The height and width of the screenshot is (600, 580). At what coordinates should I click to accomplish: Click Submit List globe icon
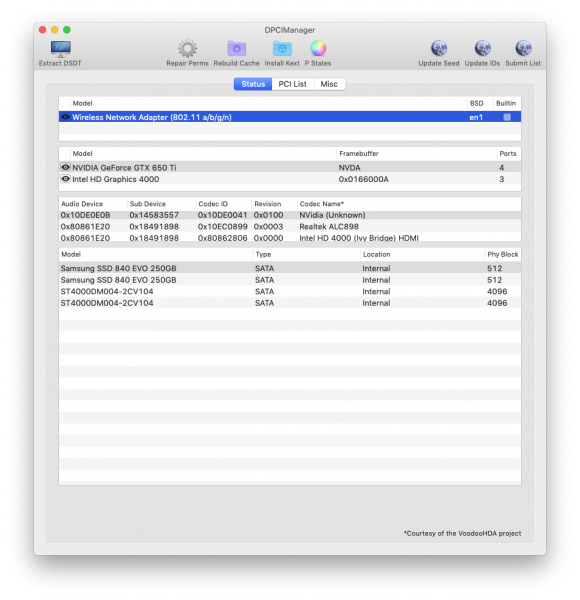pyautogui.click(x=523, y=49)
